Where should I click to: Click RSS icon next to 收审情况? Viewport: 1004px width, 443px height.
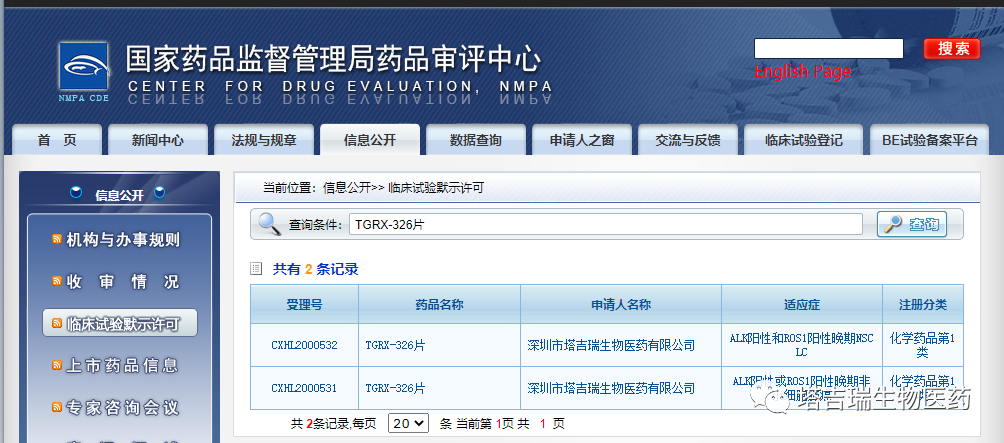pyautogui.click(x=57, y=282)
